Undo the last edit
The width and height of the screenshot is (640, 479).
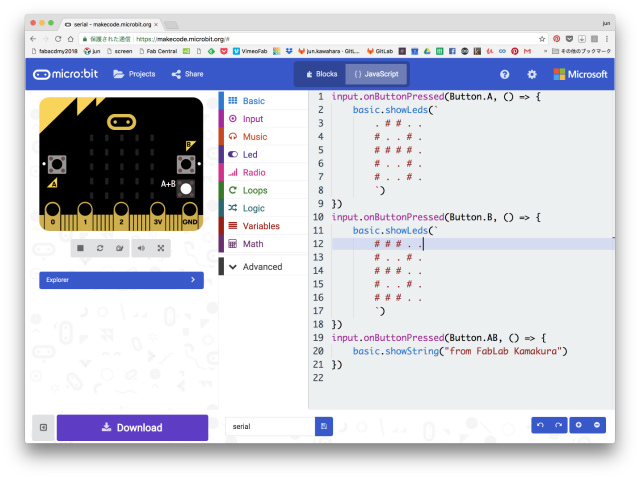pyautogui.click(x=540, y=425)
